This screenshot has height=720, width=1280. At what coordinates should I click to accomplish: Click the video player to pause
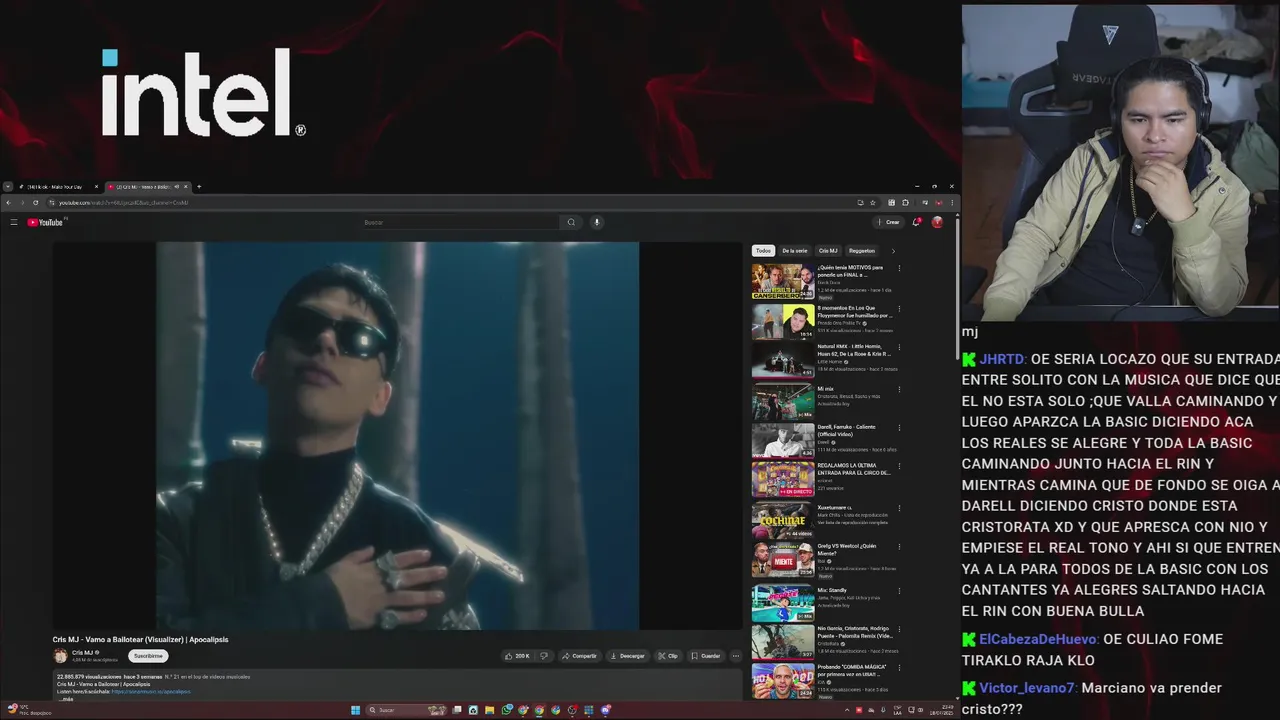click(397, 436)
